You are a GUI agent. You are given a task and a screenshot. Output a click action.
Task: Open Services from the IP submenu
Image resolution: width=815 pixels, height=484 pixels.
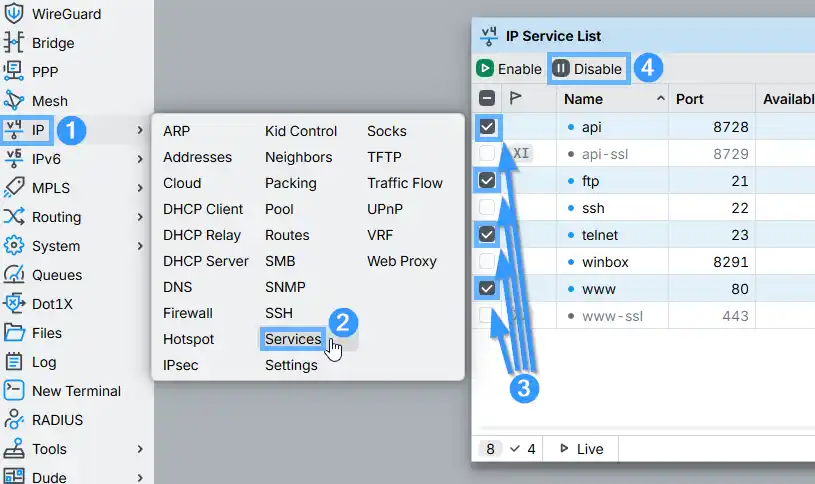[293, 339]
